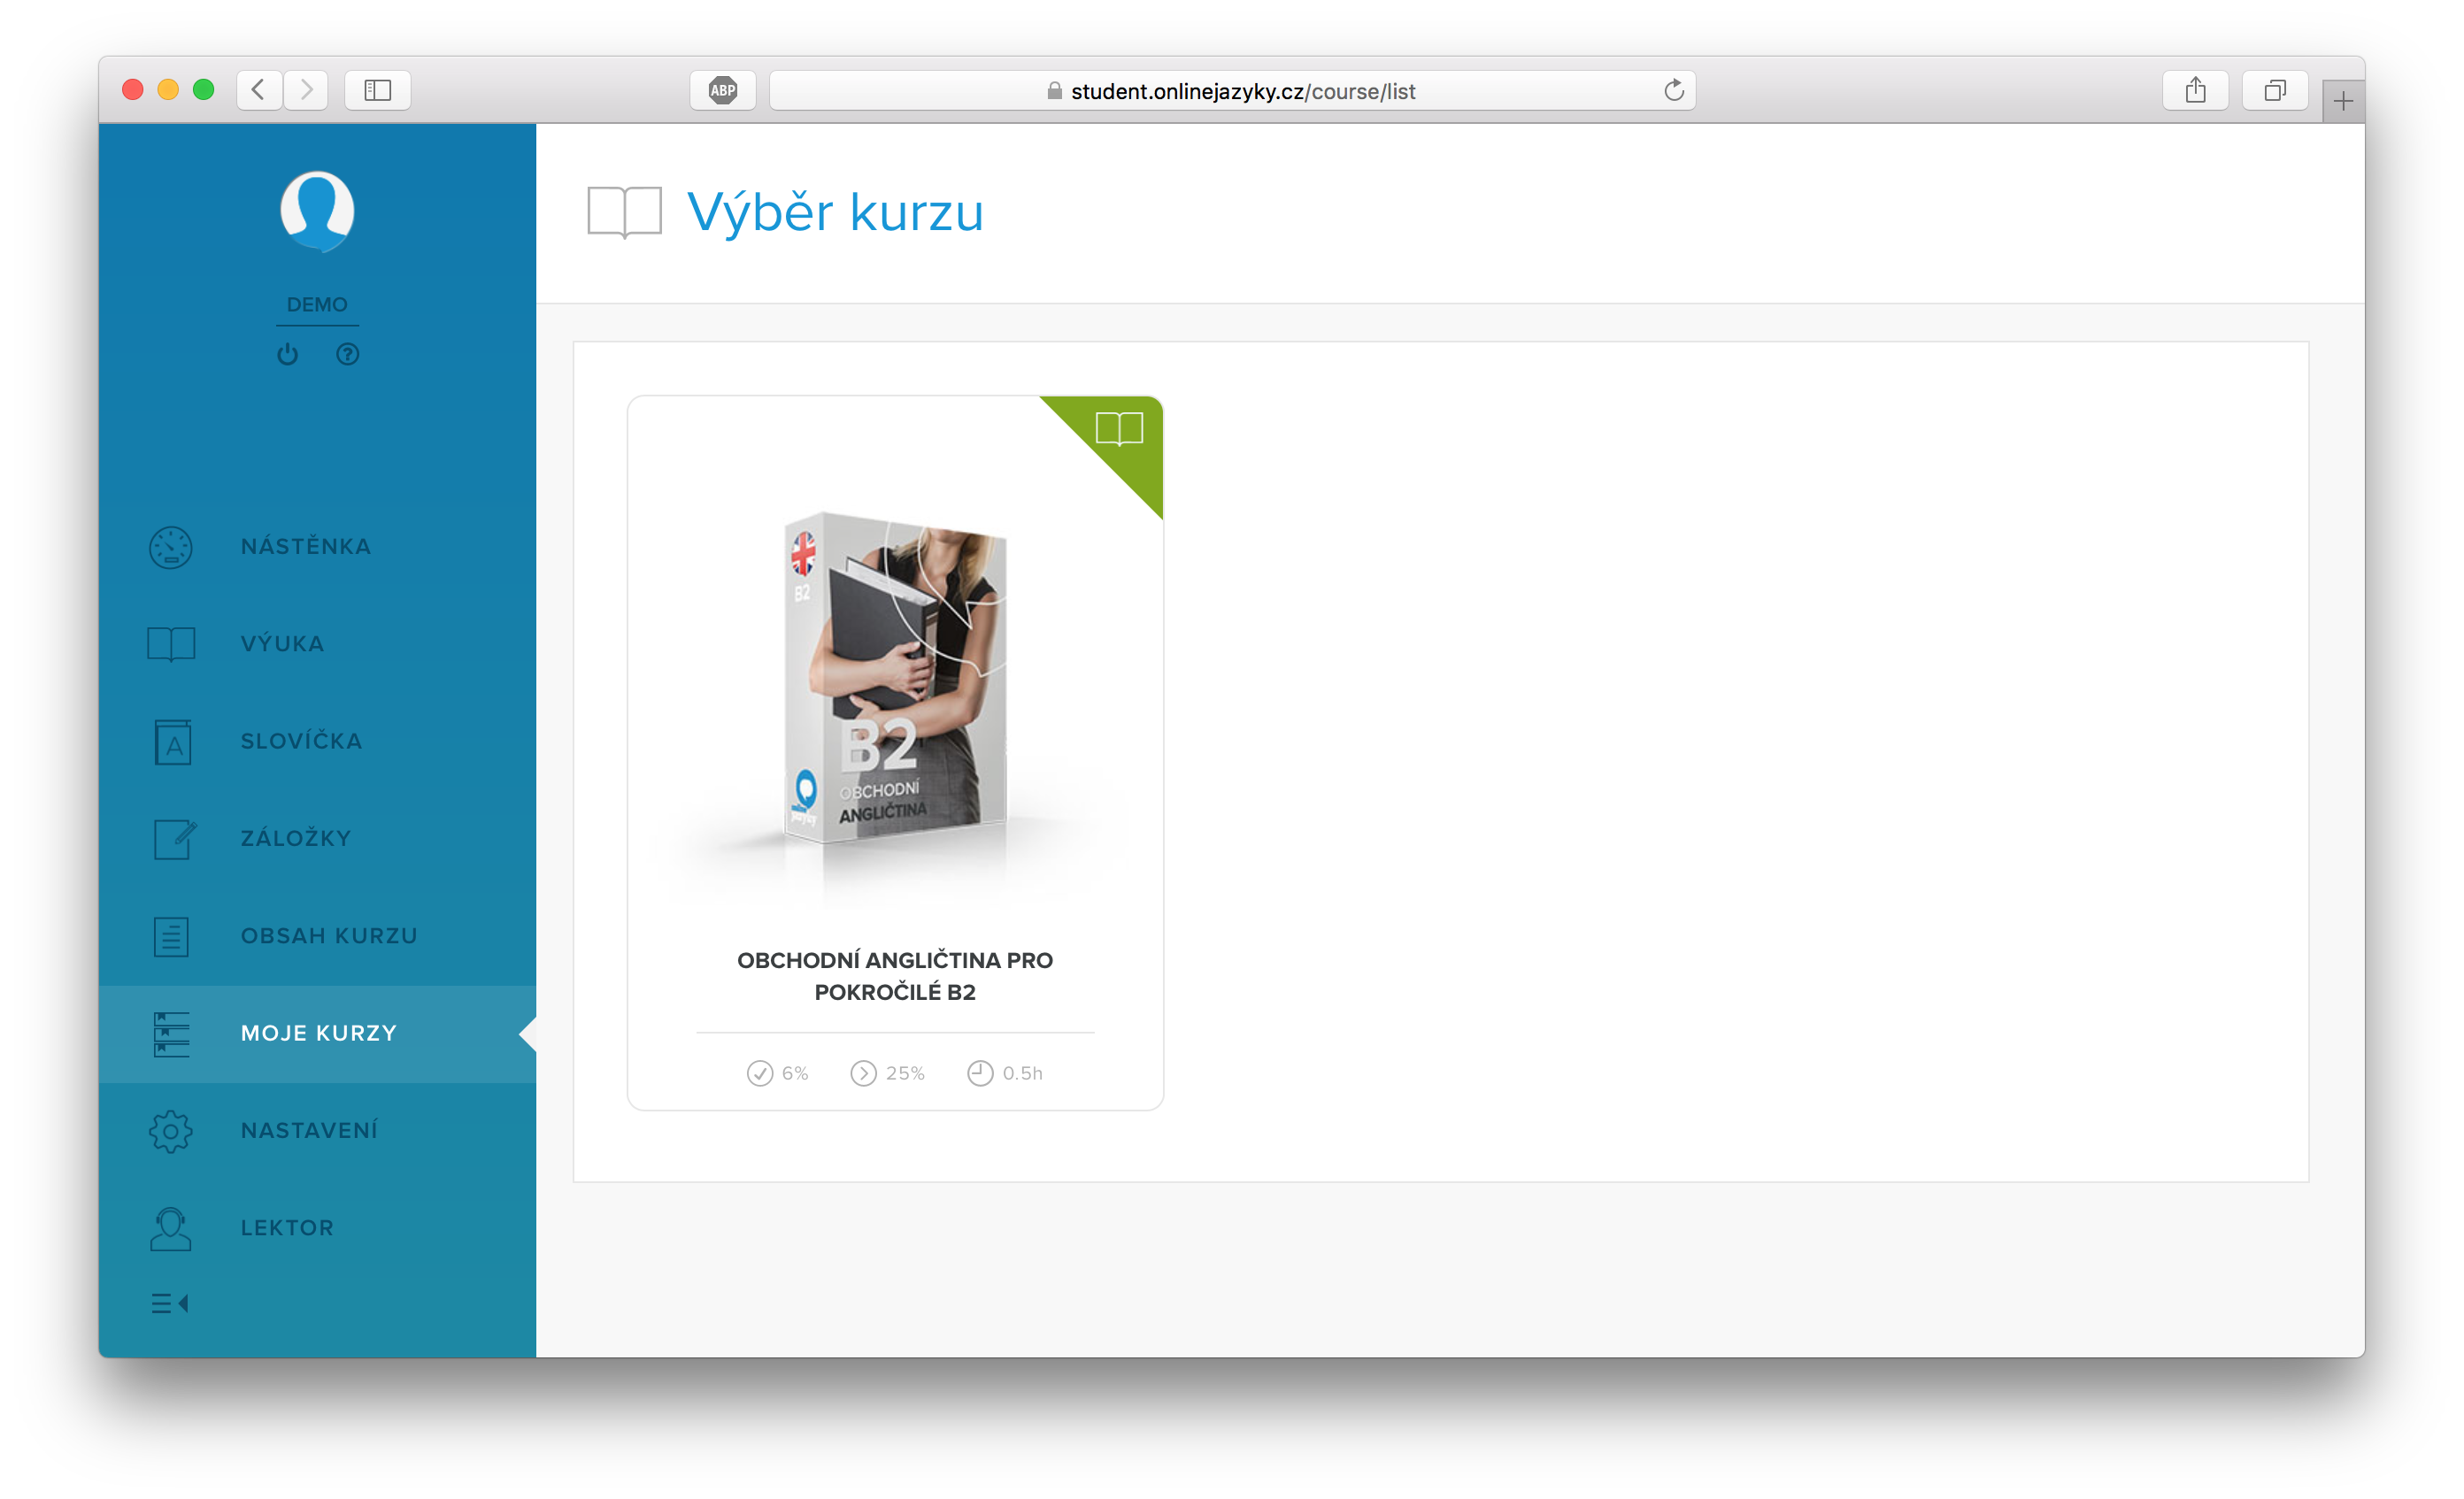The width and height of the screenshot is (2464, 1499).
Task: Select Moje kurzy in the sidebar
Action: (318, 1033)
